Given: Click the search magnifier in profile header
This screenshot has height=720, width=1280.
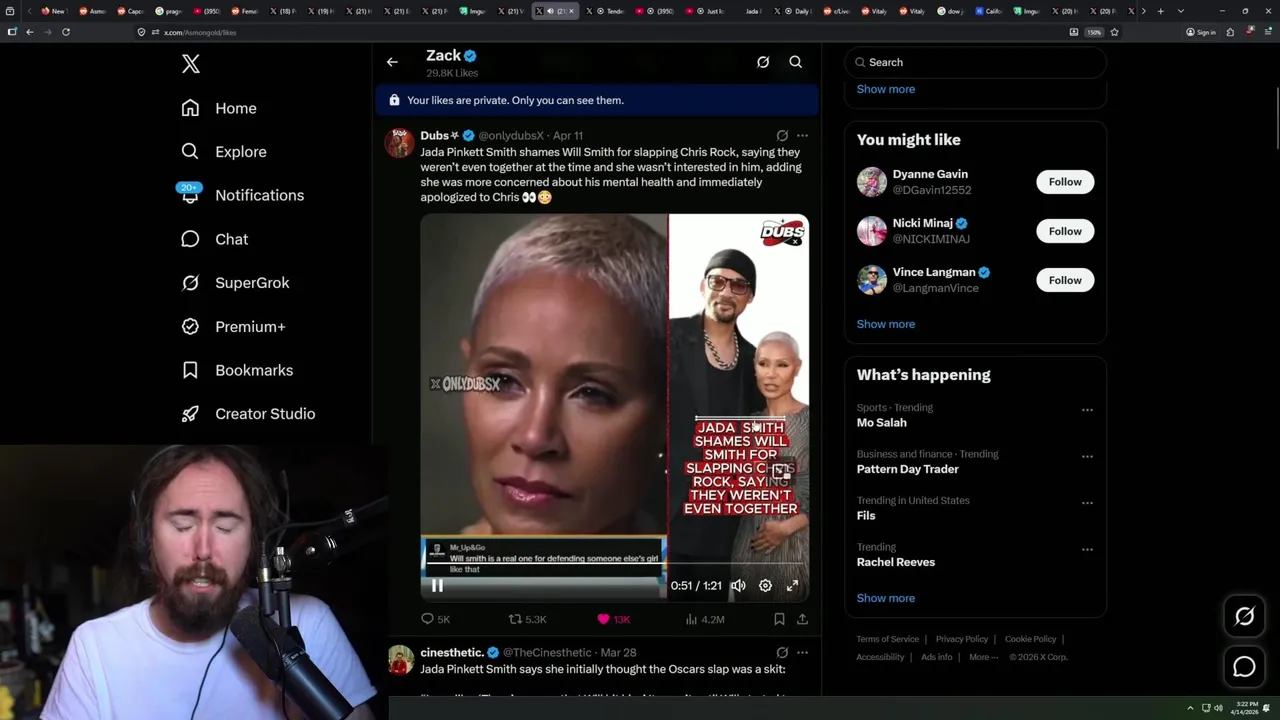Looking at the screenshot, I should [796, 62].
